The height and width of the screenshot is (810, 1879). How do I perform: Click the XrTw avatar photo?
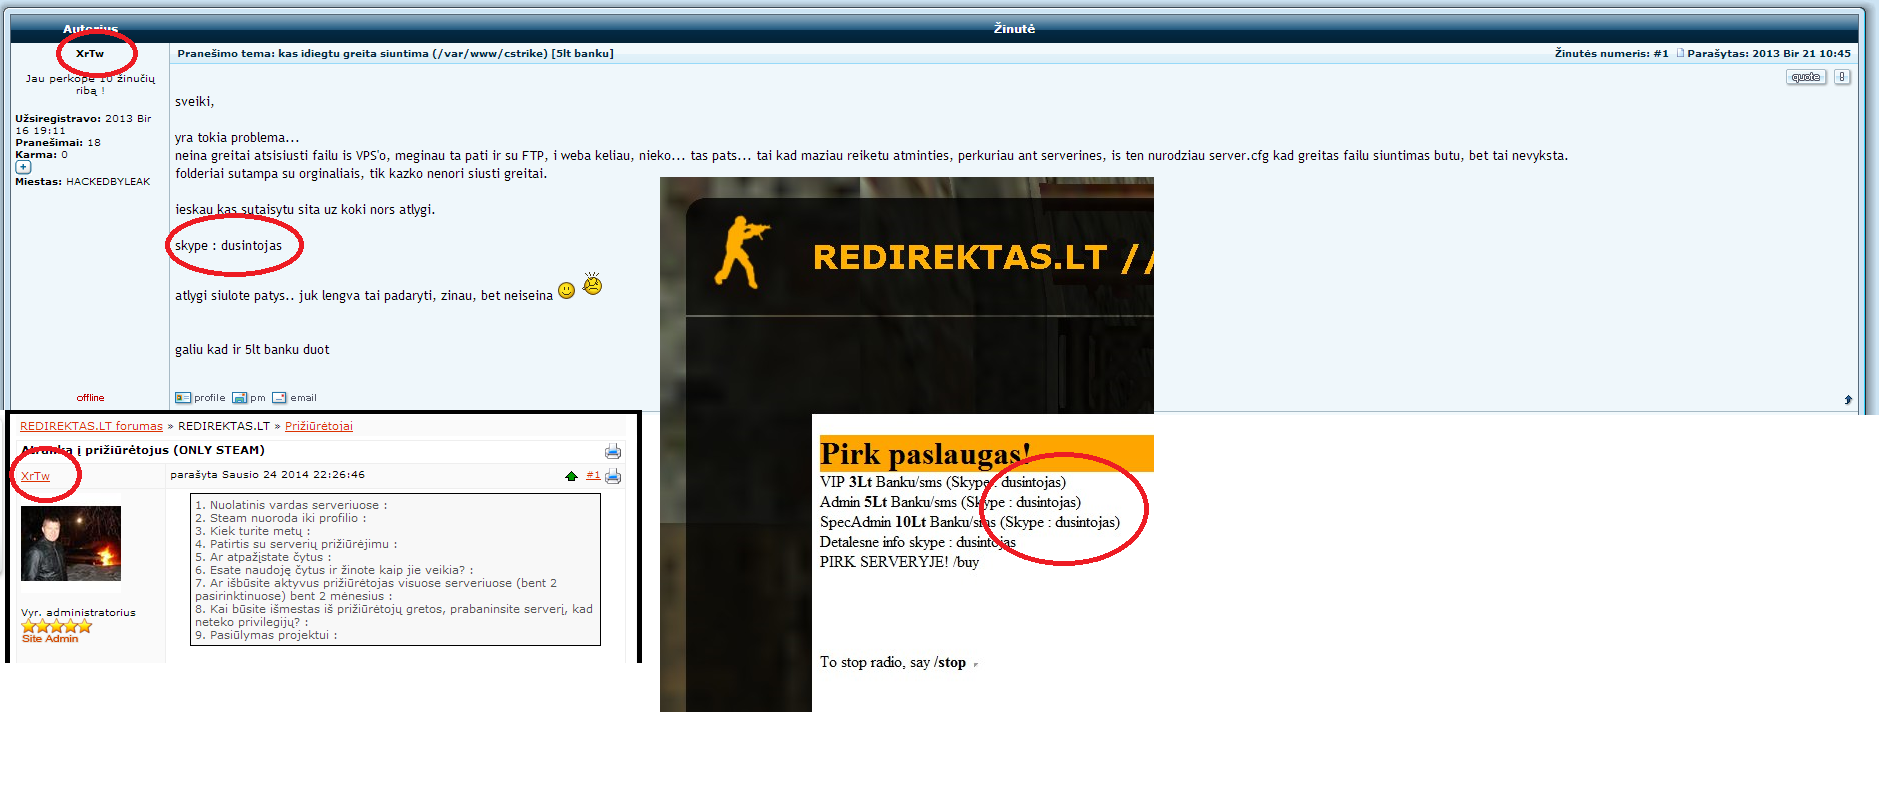click(x=71, y=543)
